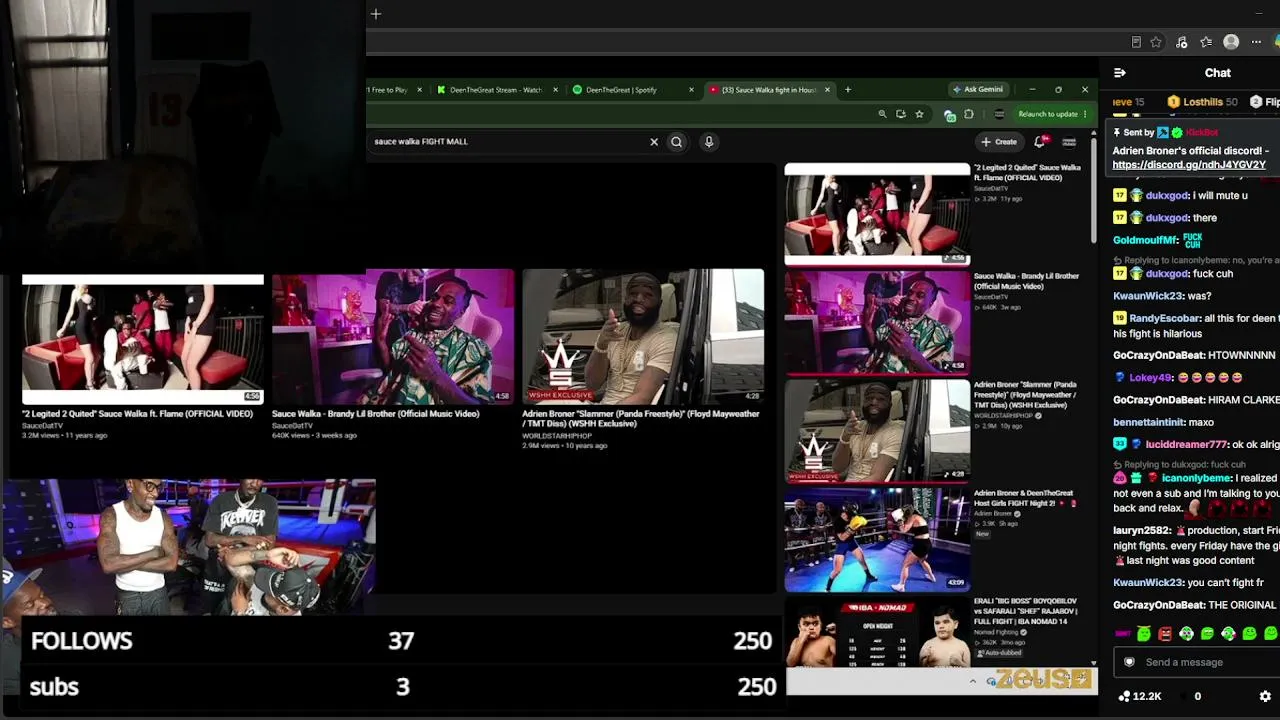Open inner browser zoom magnifier icon
1280x720 pixels.
pos(882,114)
